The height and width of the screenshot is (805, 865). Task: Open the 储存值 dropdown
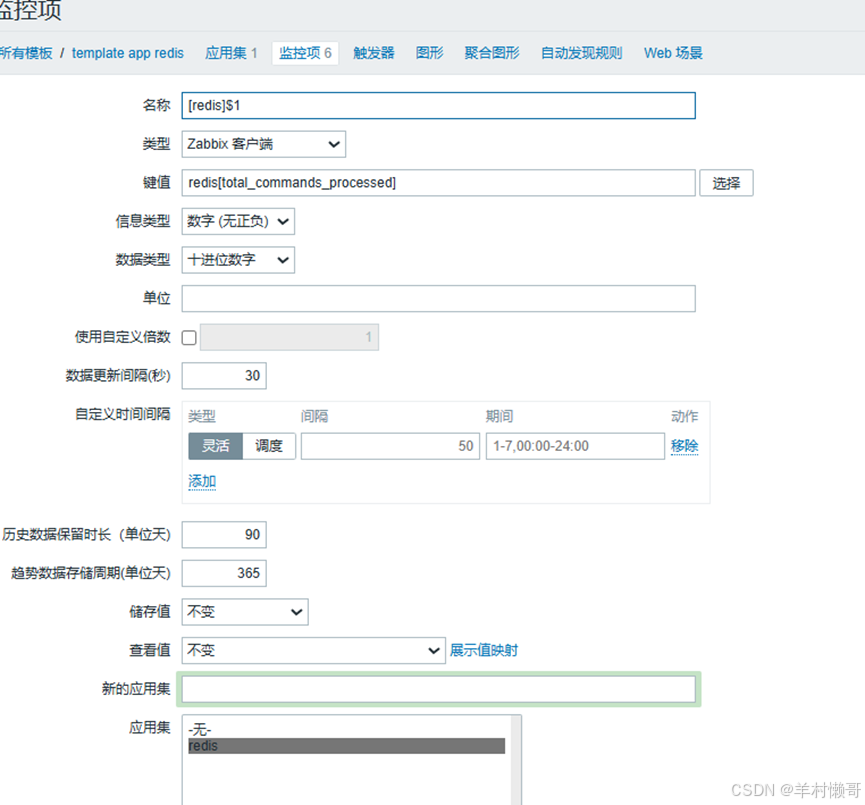click(245, 612)
